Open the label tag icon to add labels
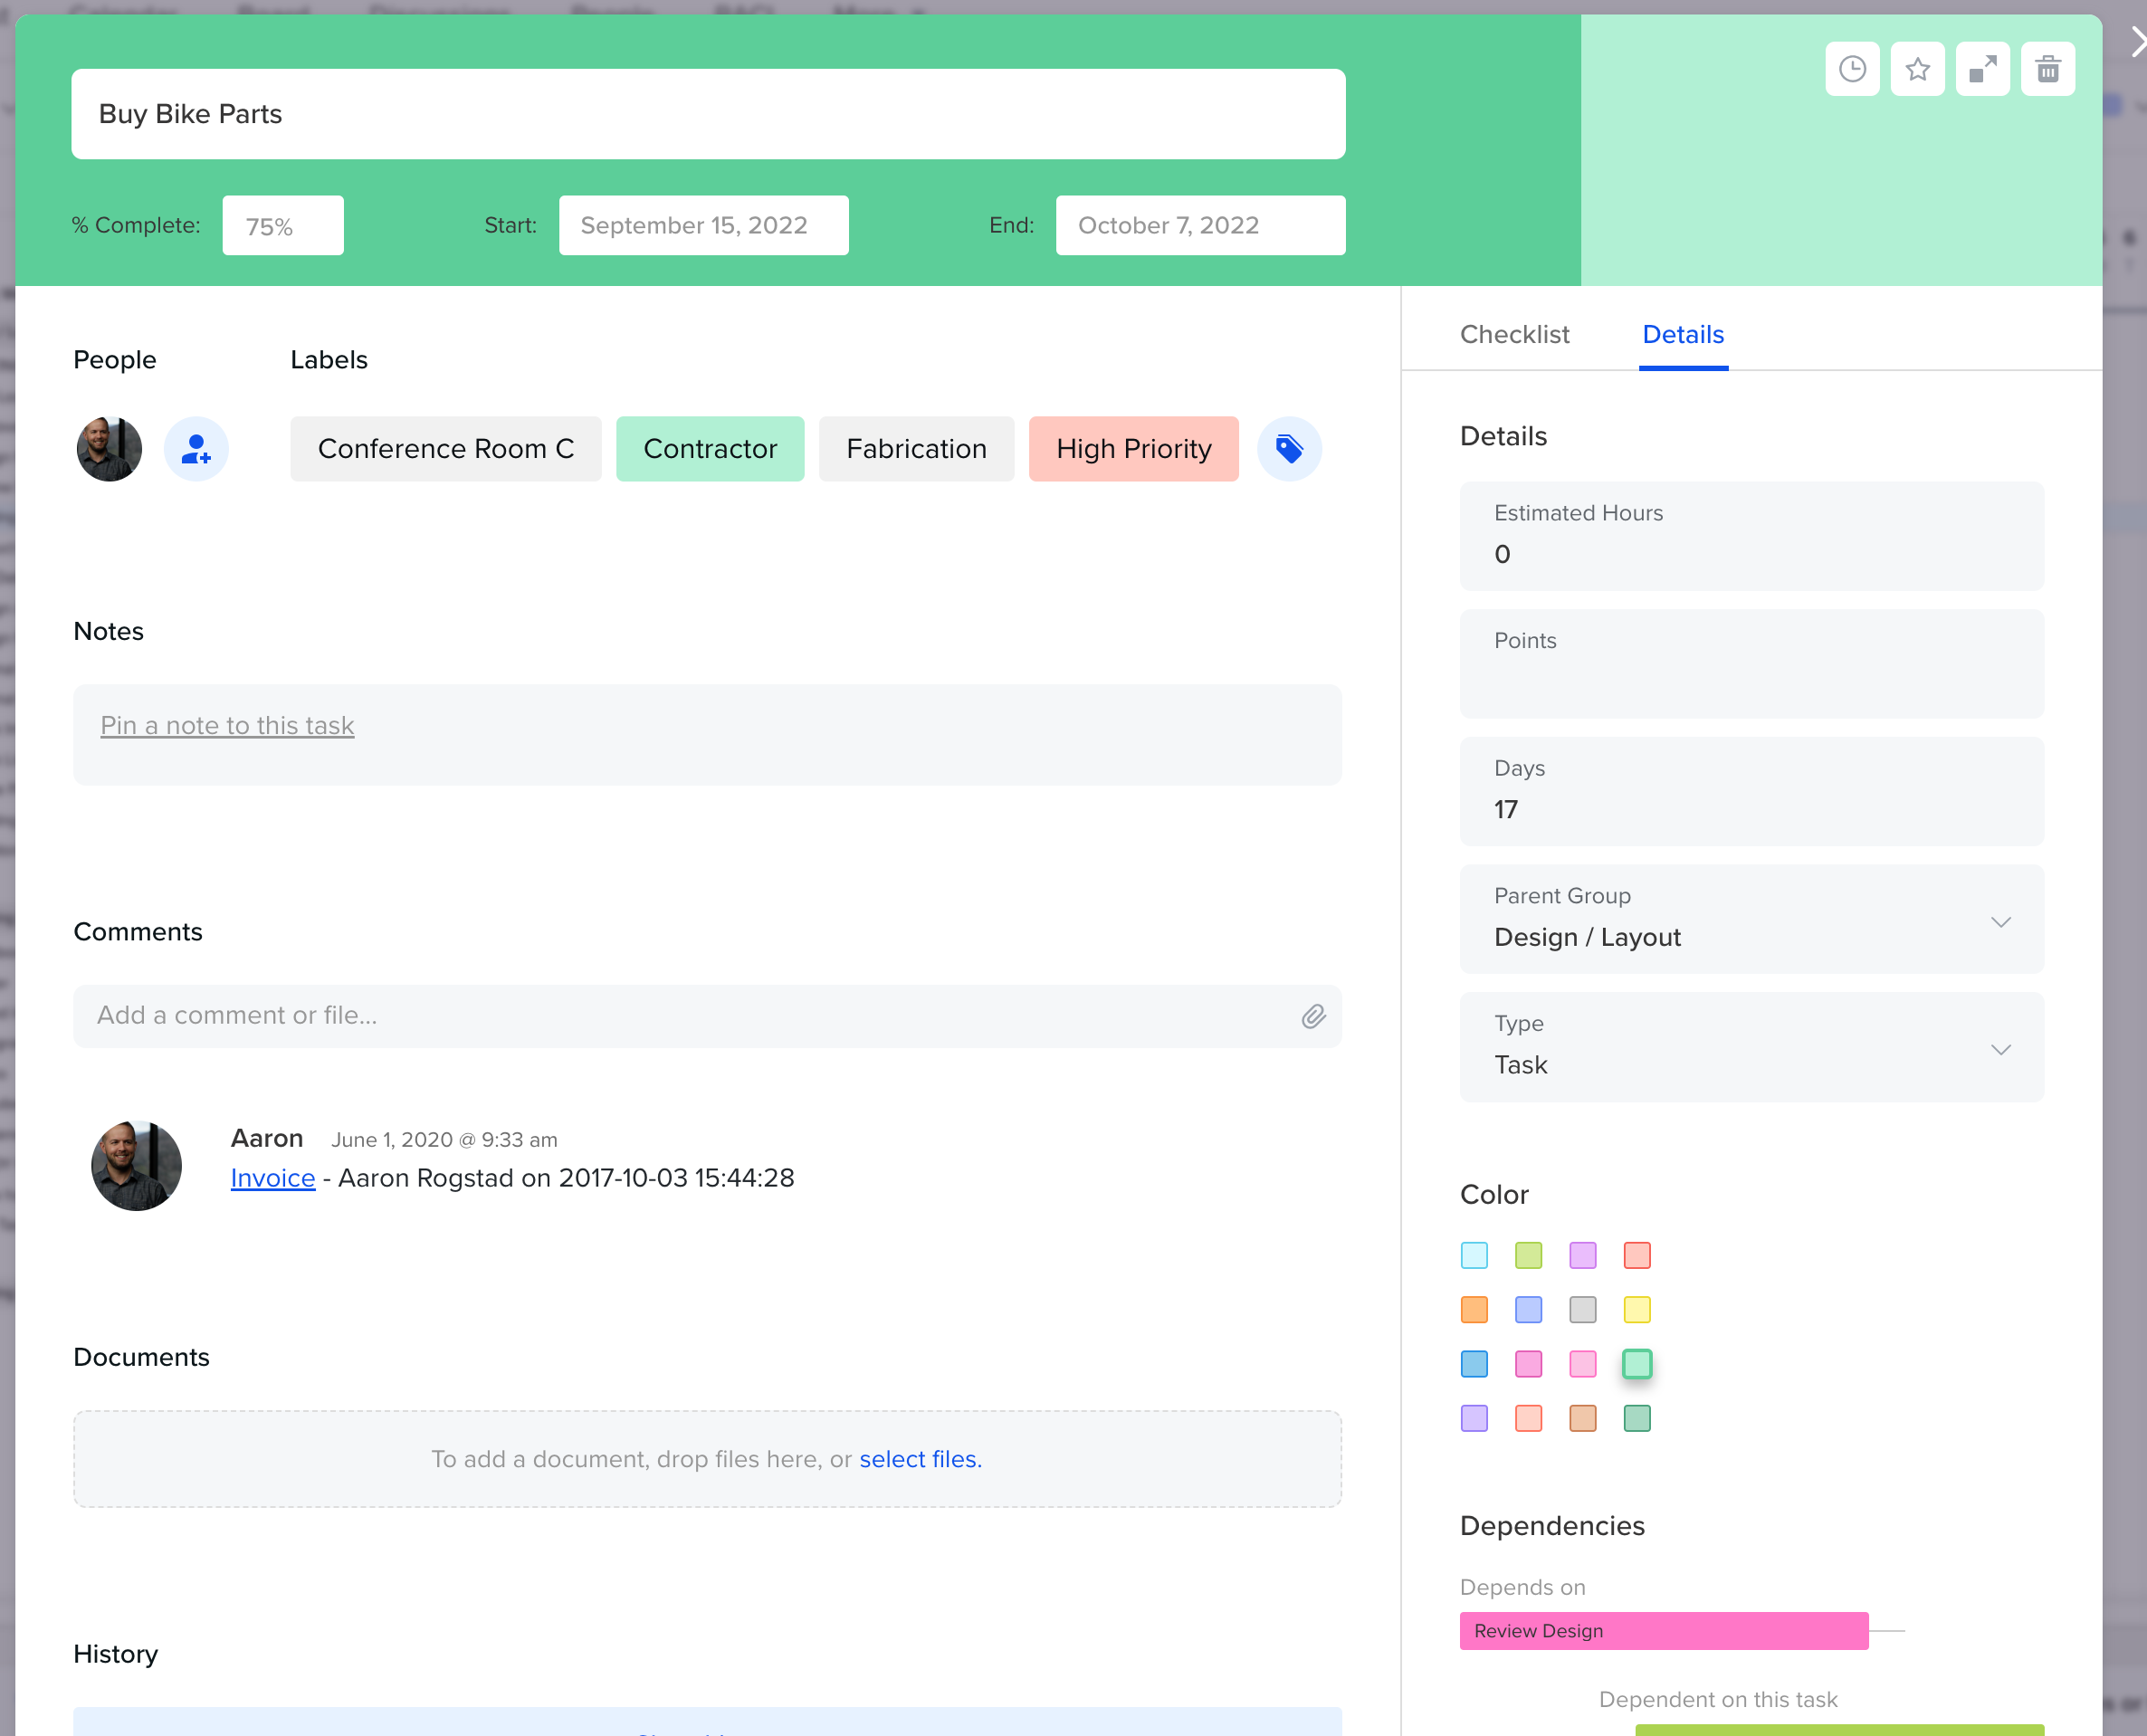 pos(1289,449)
